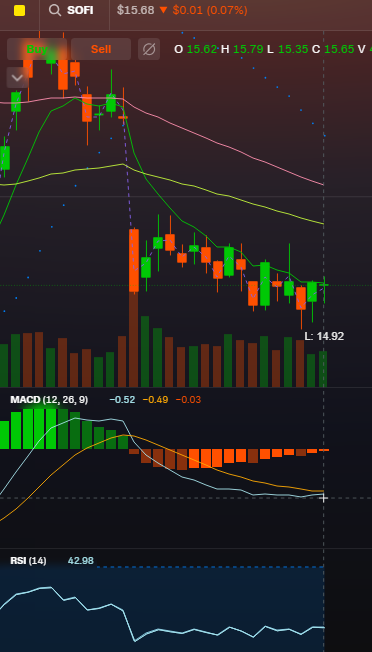Click the RSI value 42.98
The image size is (372, 652).
81,561
